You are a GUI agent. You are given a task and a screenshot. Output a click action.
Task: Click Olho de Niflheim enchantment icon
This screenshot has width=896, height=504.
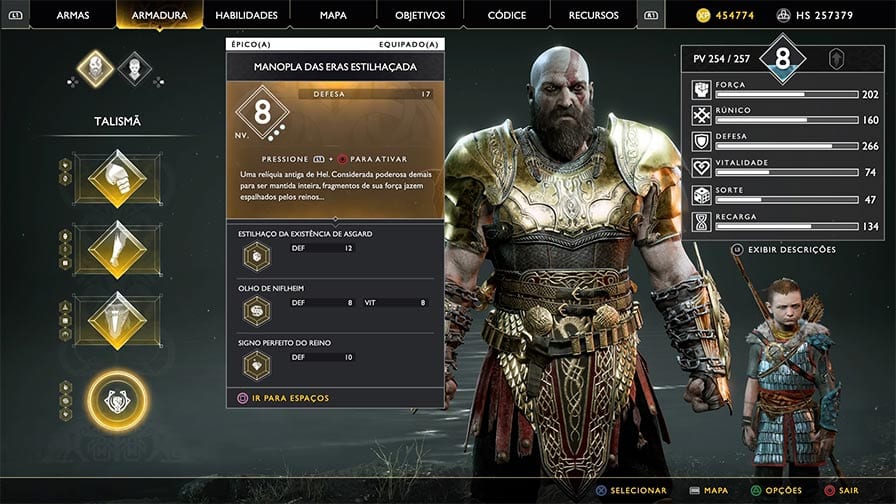(257, 311)
